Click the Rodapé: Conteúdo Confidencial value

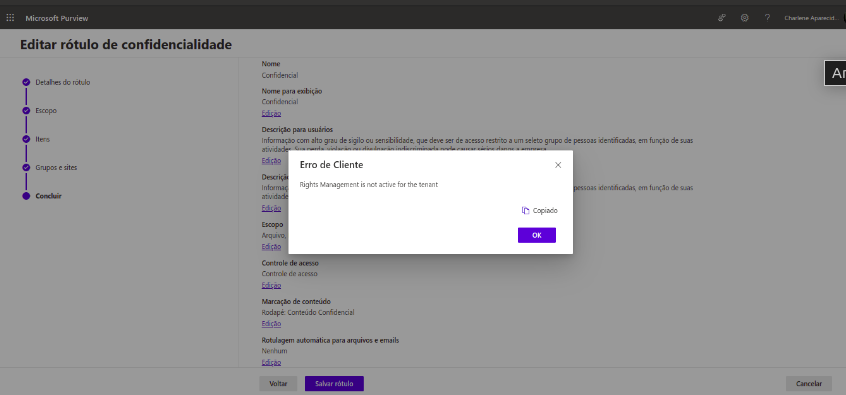point(308,312)
